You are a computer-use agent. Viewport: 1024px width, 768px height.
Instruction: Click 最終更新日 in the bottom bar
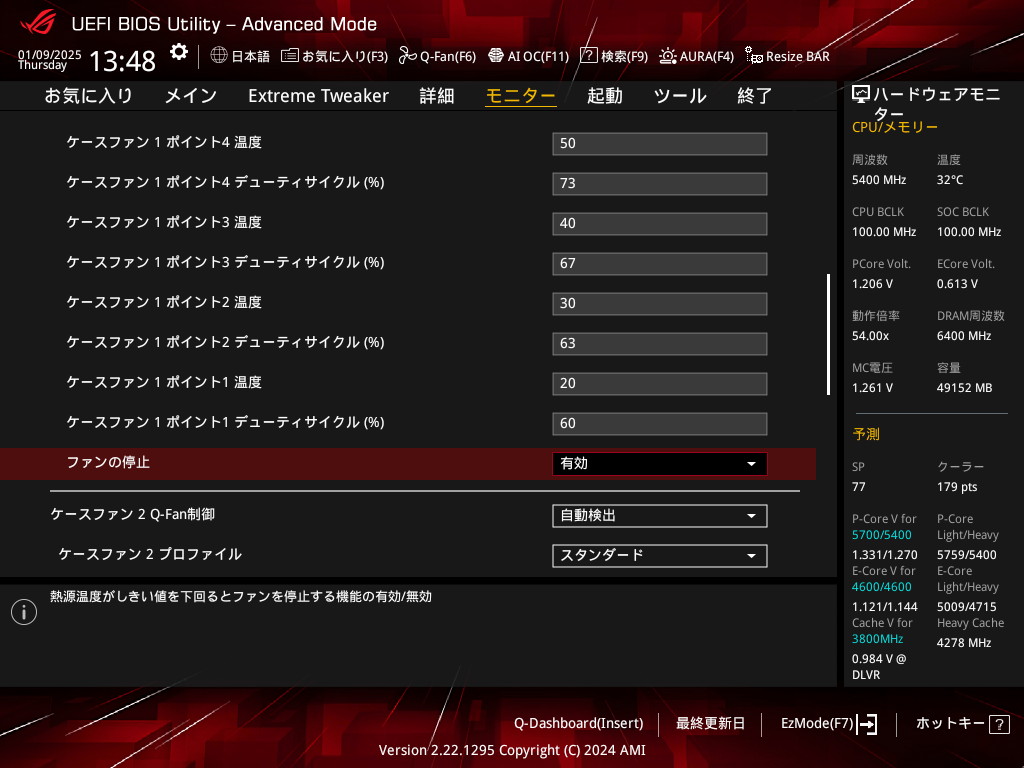(x=710, y=723)
